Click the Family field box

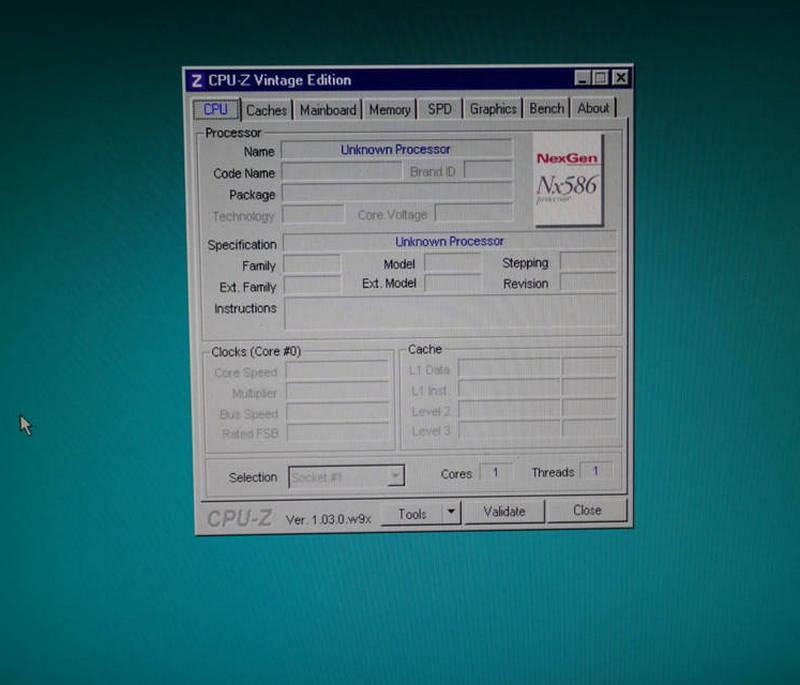(312, 264)
